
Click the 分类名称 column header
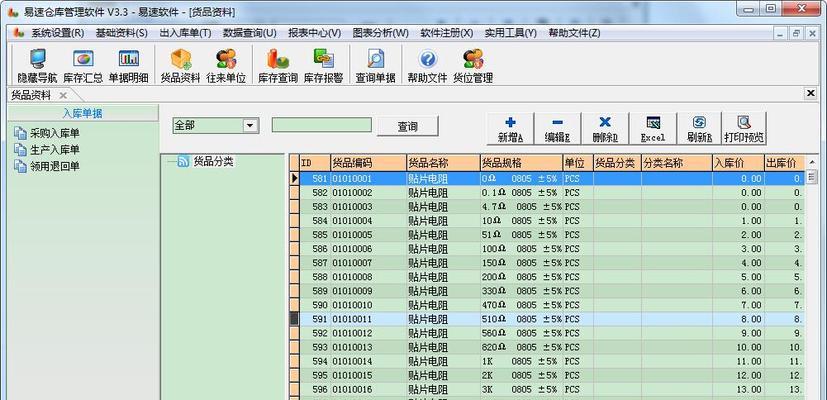point(677,163)
